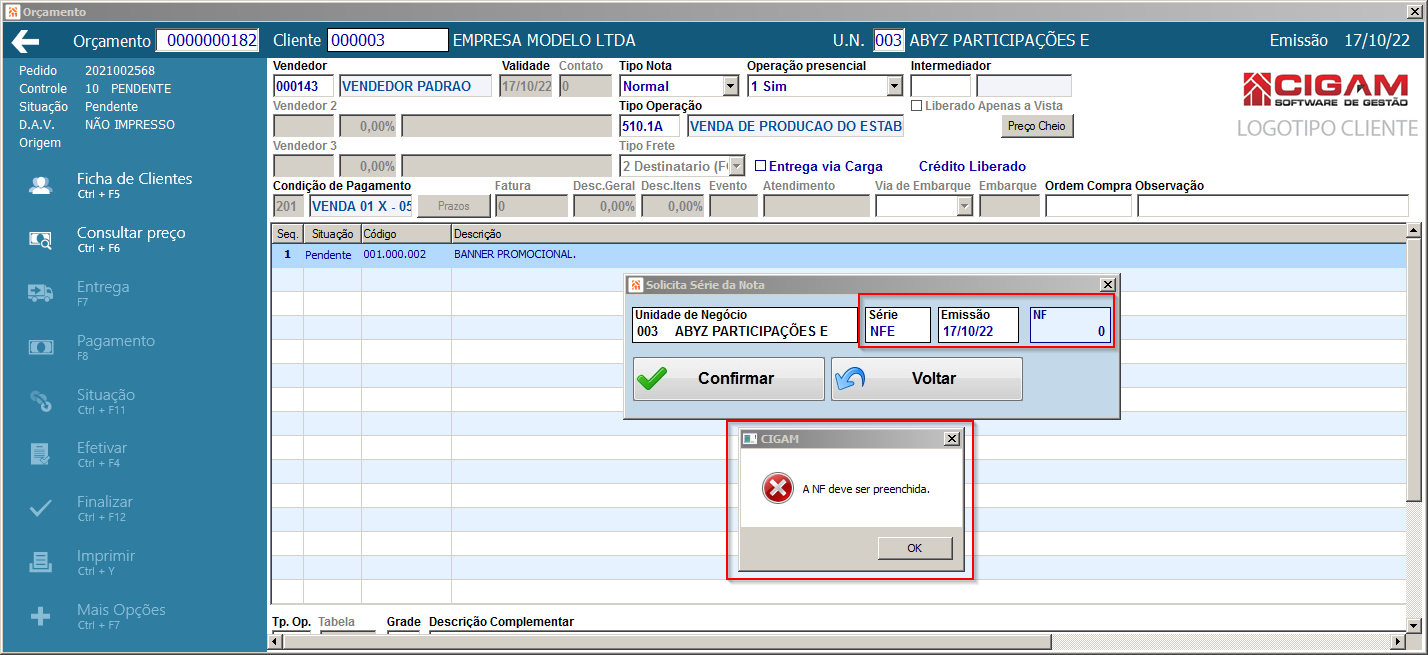Viewport: 1428px width, 655px height.
Task: Click the Condição de Pagamento description field
Action: 360,206
